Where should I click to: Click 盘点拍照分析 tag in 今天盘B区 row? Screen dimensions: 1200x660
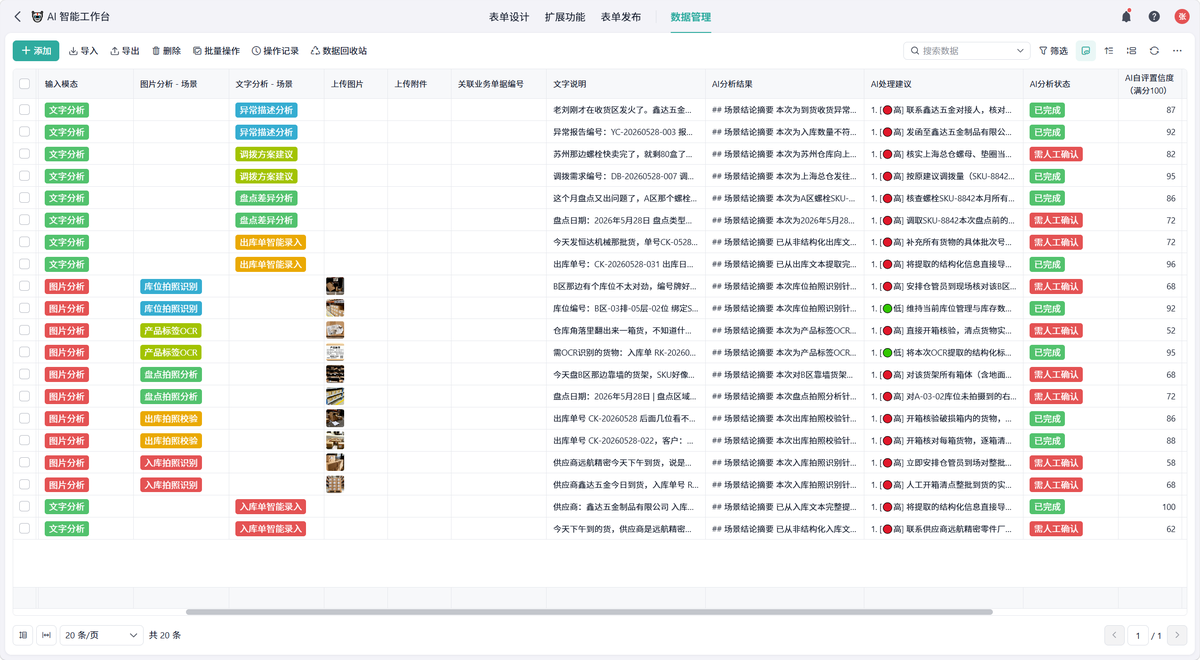(x=171, y=374)
